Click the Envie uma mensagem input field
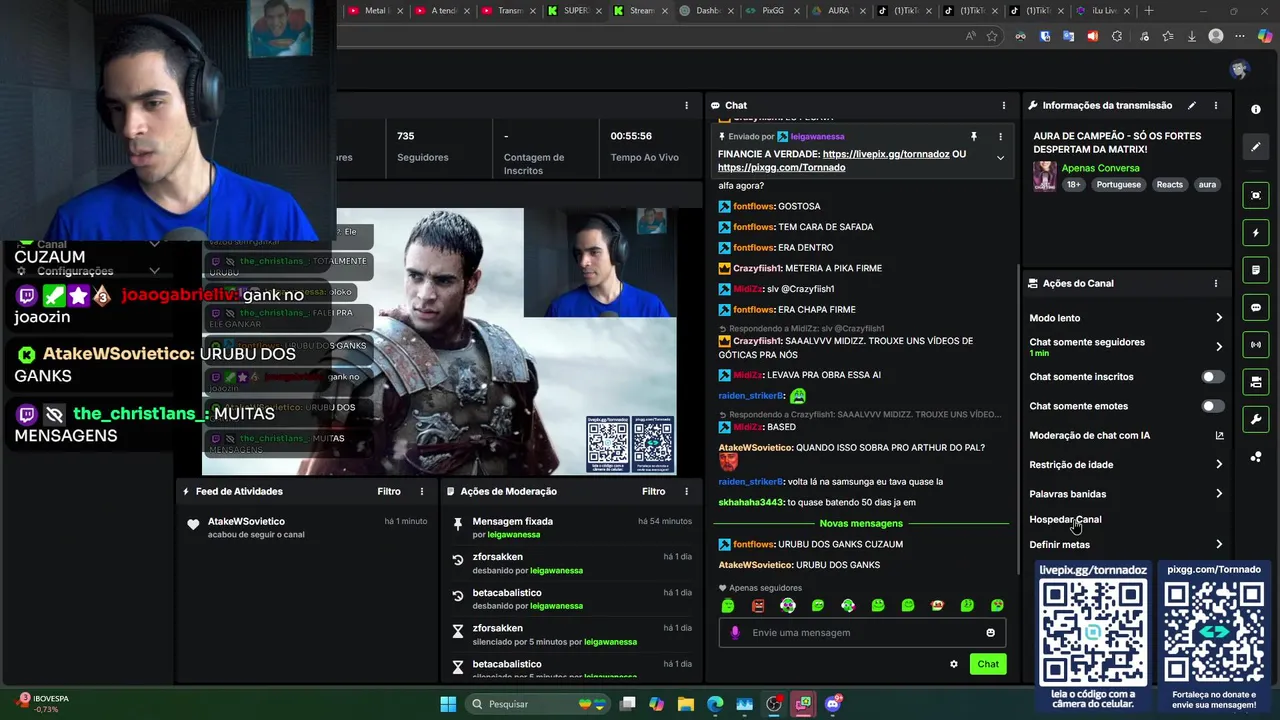This screenshot has height=720, width=1280. (x=862, y=633)
